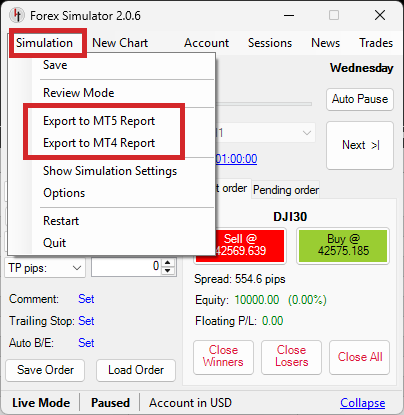This screenshot has width=404, height=415.
Task: Click the Floating P/L 0.00 value
Action: point(272,321)
